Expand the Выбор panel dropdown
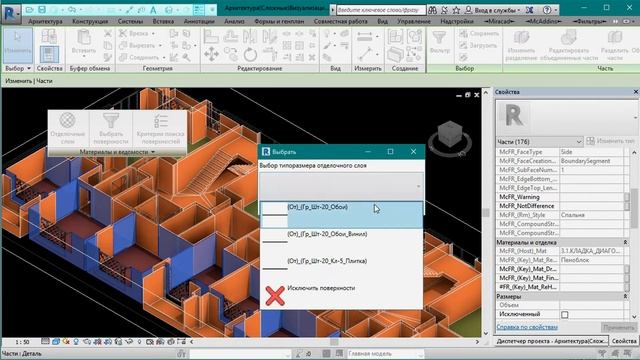 (18, 69)
